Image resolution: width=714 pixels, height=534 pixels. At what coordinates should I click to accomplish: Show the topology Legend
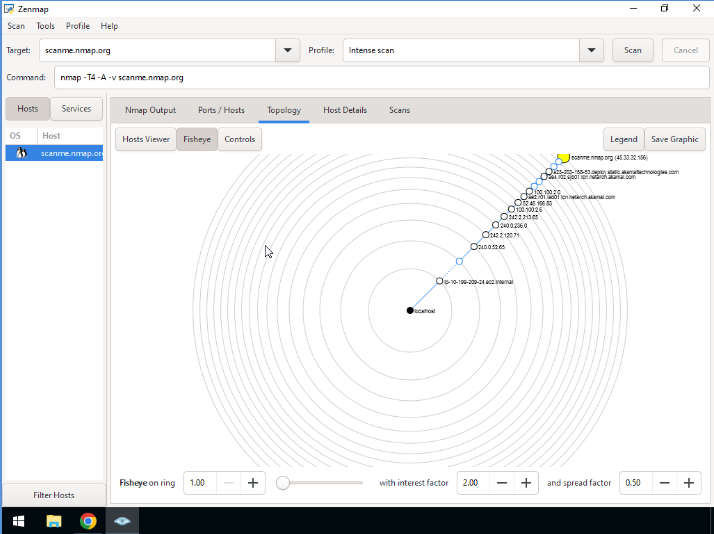(x=623, y=139)
